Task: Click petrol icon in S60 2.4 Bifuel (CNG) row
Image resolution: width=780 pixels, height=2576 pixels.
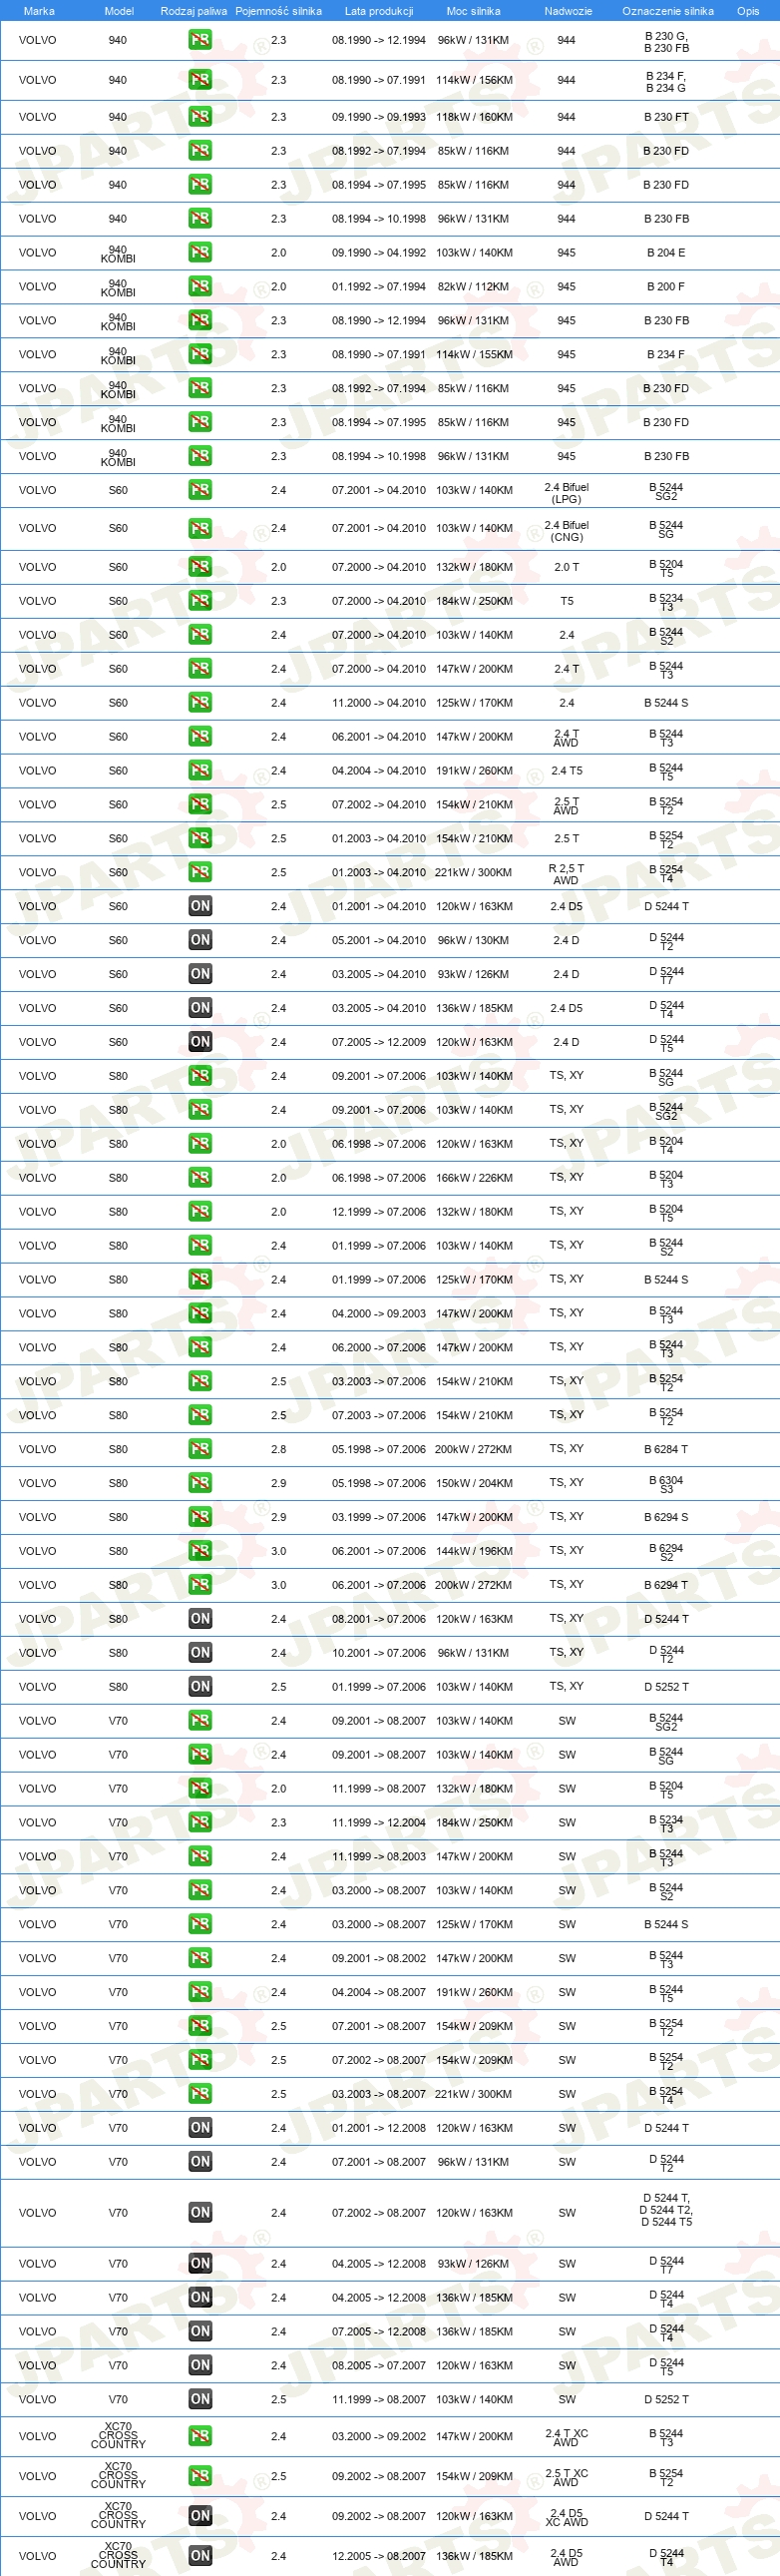Action: (200, 528)
